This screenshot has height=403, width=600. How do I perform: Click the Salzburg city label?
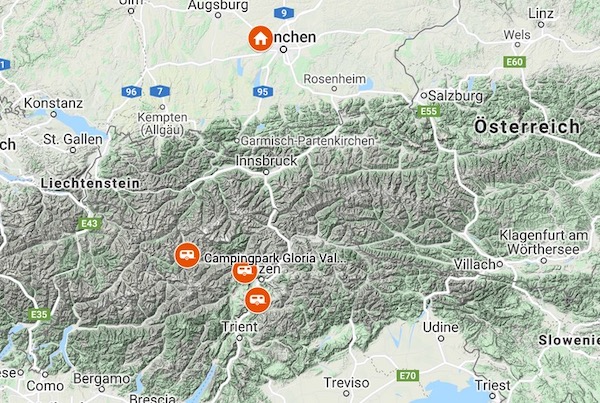coord(455,96)
